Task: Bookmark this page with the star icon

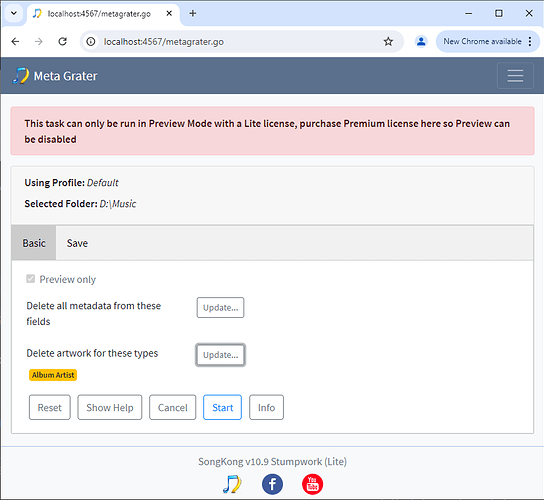Action: (x=388, y=42)
